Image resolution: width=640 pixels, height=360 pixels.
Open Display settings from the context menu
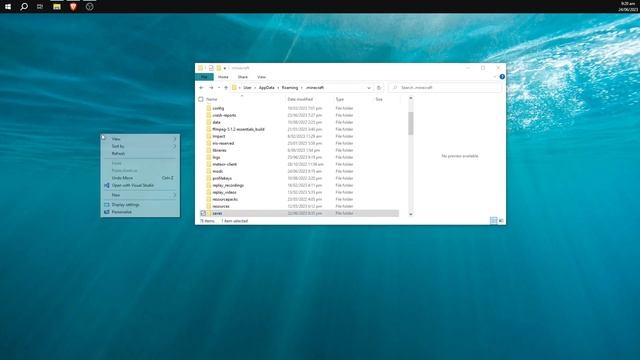click(x=140, y=204)
